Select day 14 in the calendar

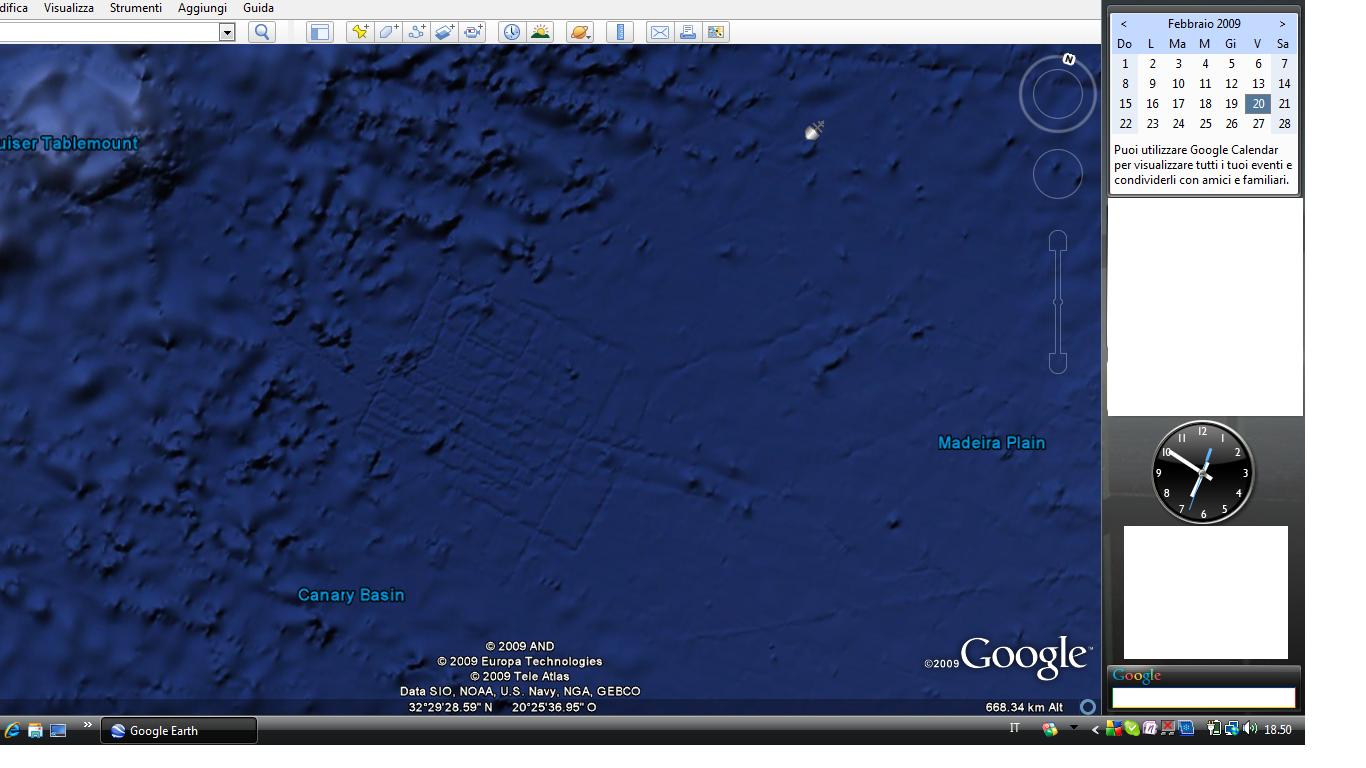[1284, 84]
